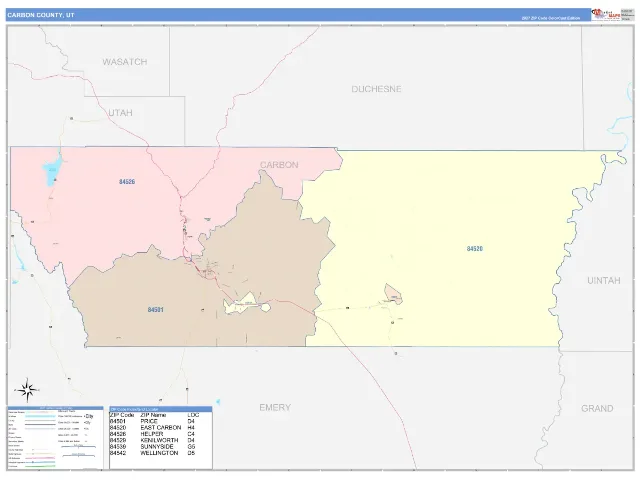Click the WASATCH county label

(124, 62)
